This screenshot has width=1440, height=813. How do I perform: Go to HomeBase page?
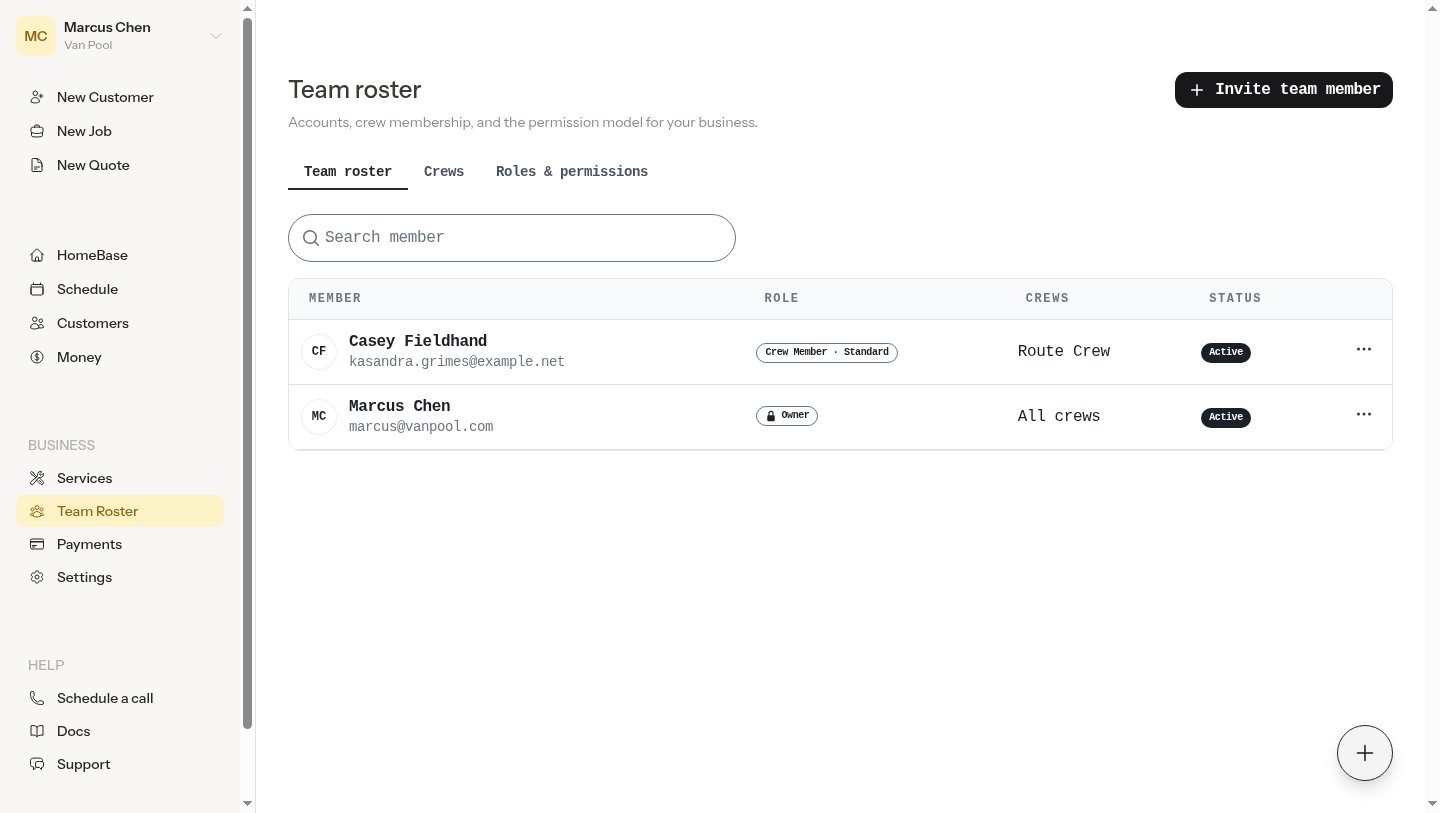click(120, 255)
